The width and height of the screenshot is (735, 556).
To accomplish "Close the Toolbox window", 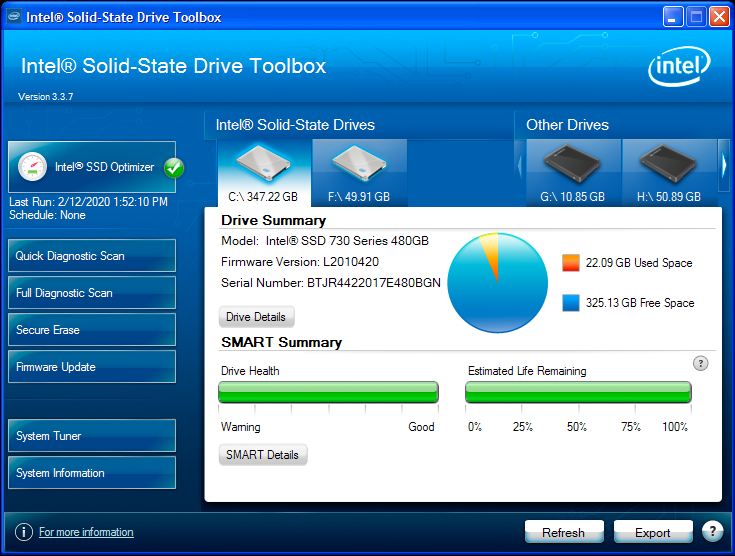I will click(x=719, y=17).
